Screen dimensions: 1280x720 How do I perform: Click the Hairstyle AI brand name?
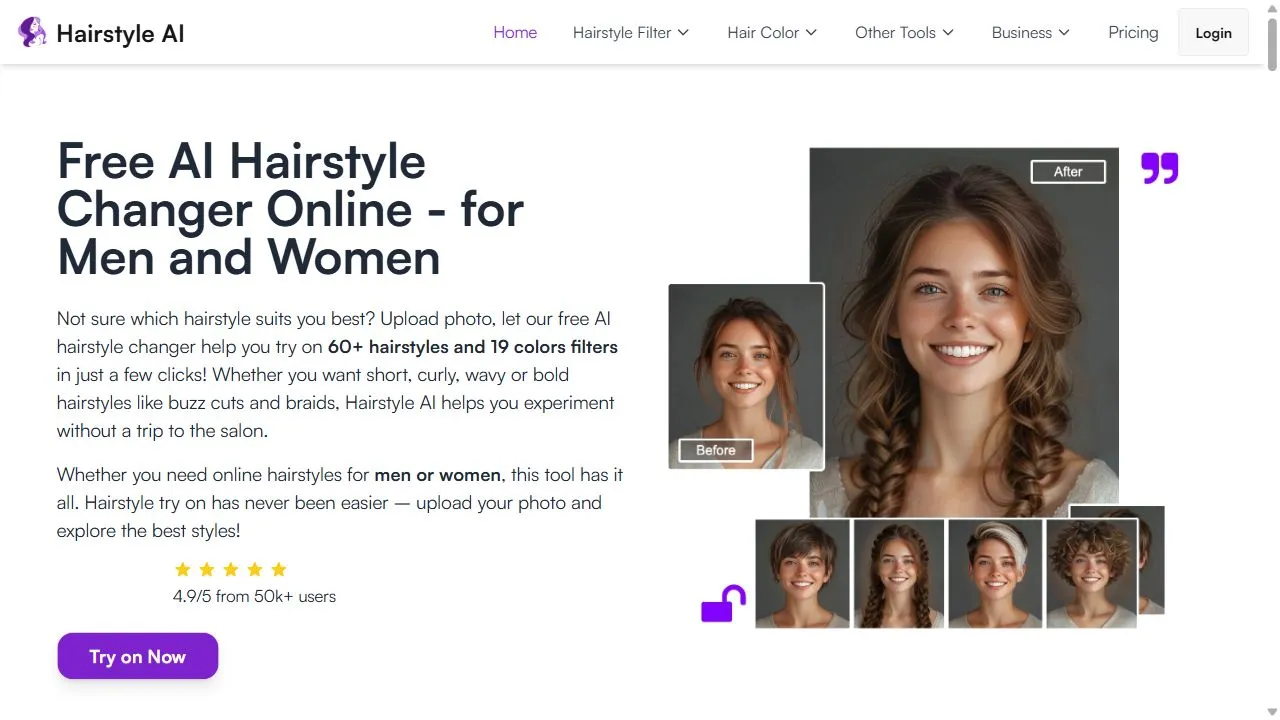(x=120, y=33)
